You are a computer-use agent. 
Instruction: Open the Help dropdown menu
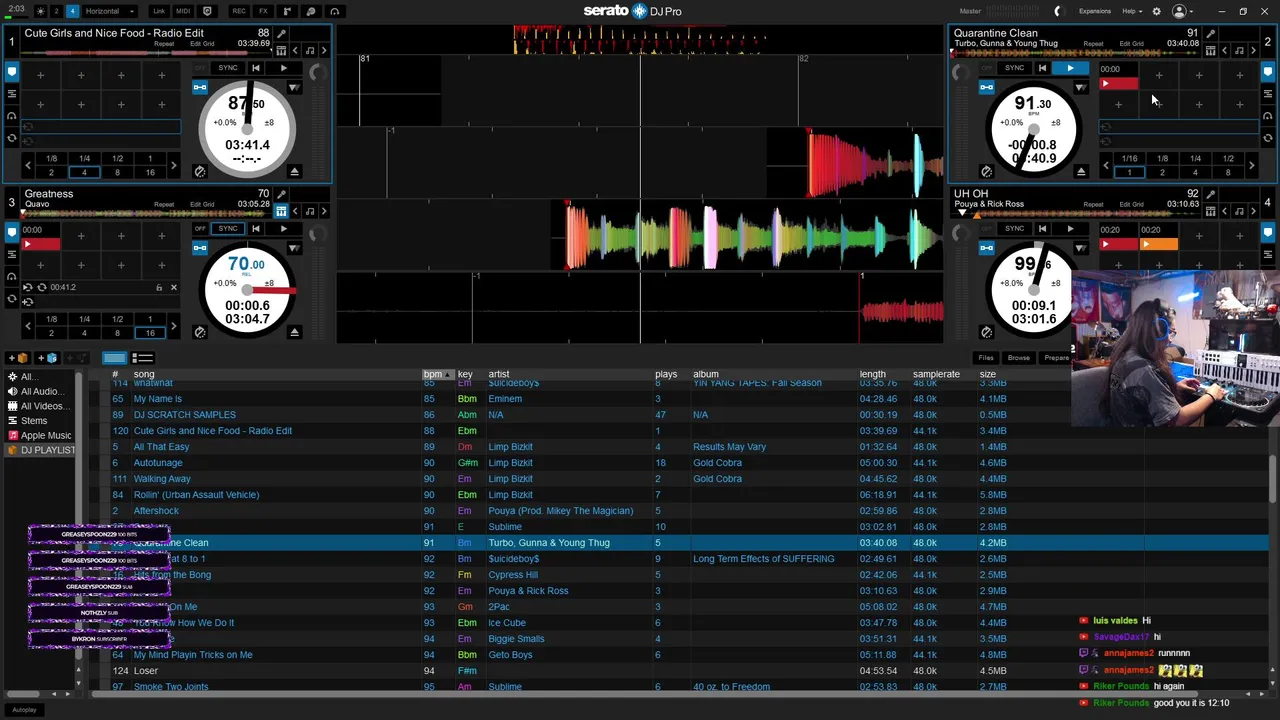click(x=1132, y=11)
